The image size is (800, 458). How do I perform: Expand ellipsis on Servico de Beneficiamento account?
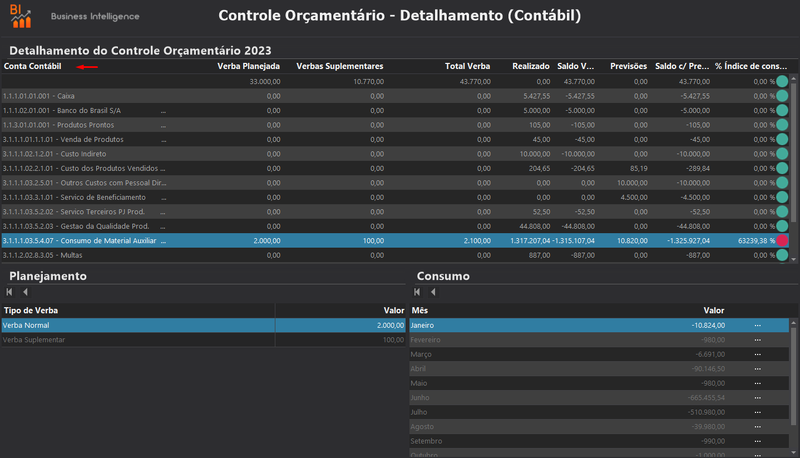(x=163, y=197)
